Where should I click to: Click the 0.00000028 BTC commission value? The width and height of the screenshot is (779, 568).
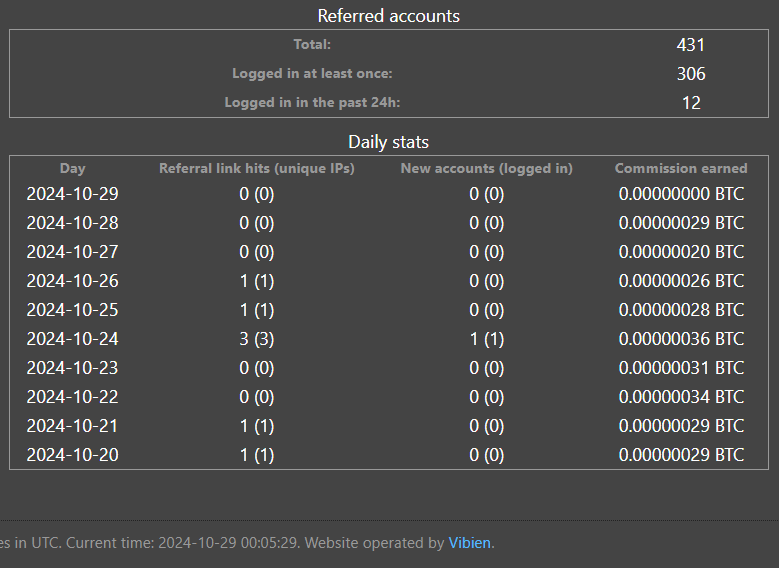681,310
